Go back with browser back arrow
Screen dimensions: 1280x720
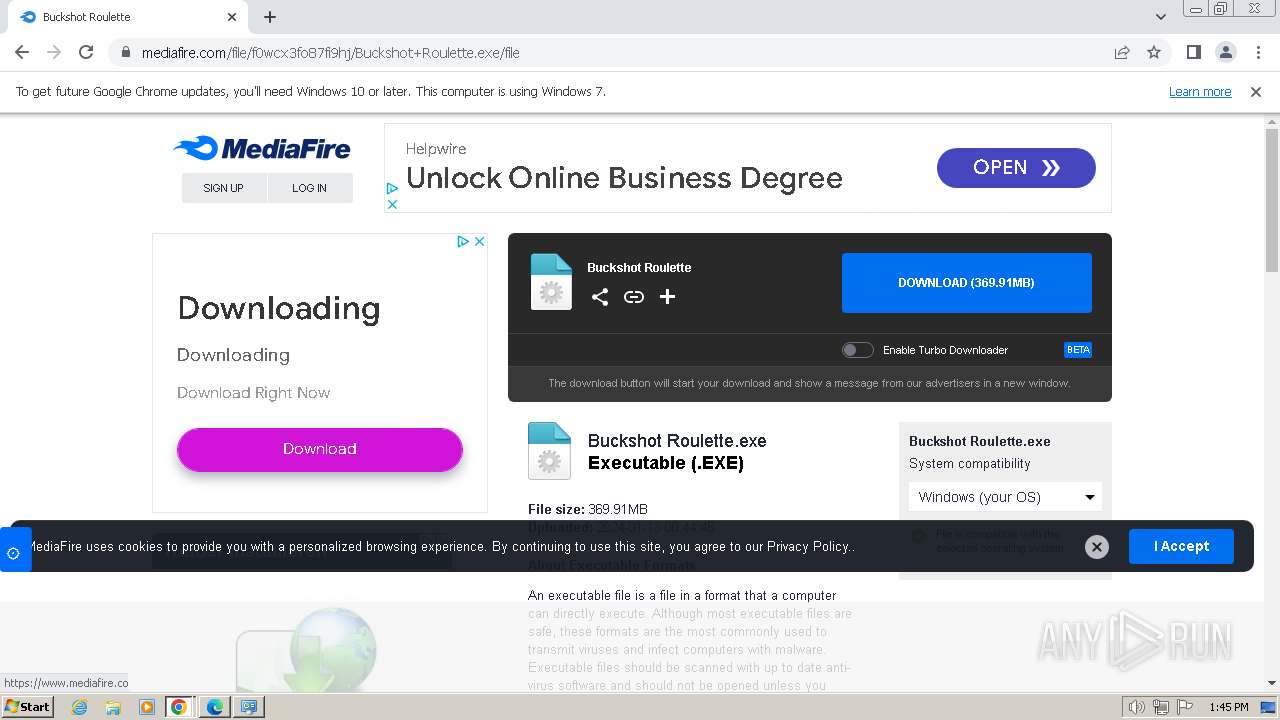(22, 53)
